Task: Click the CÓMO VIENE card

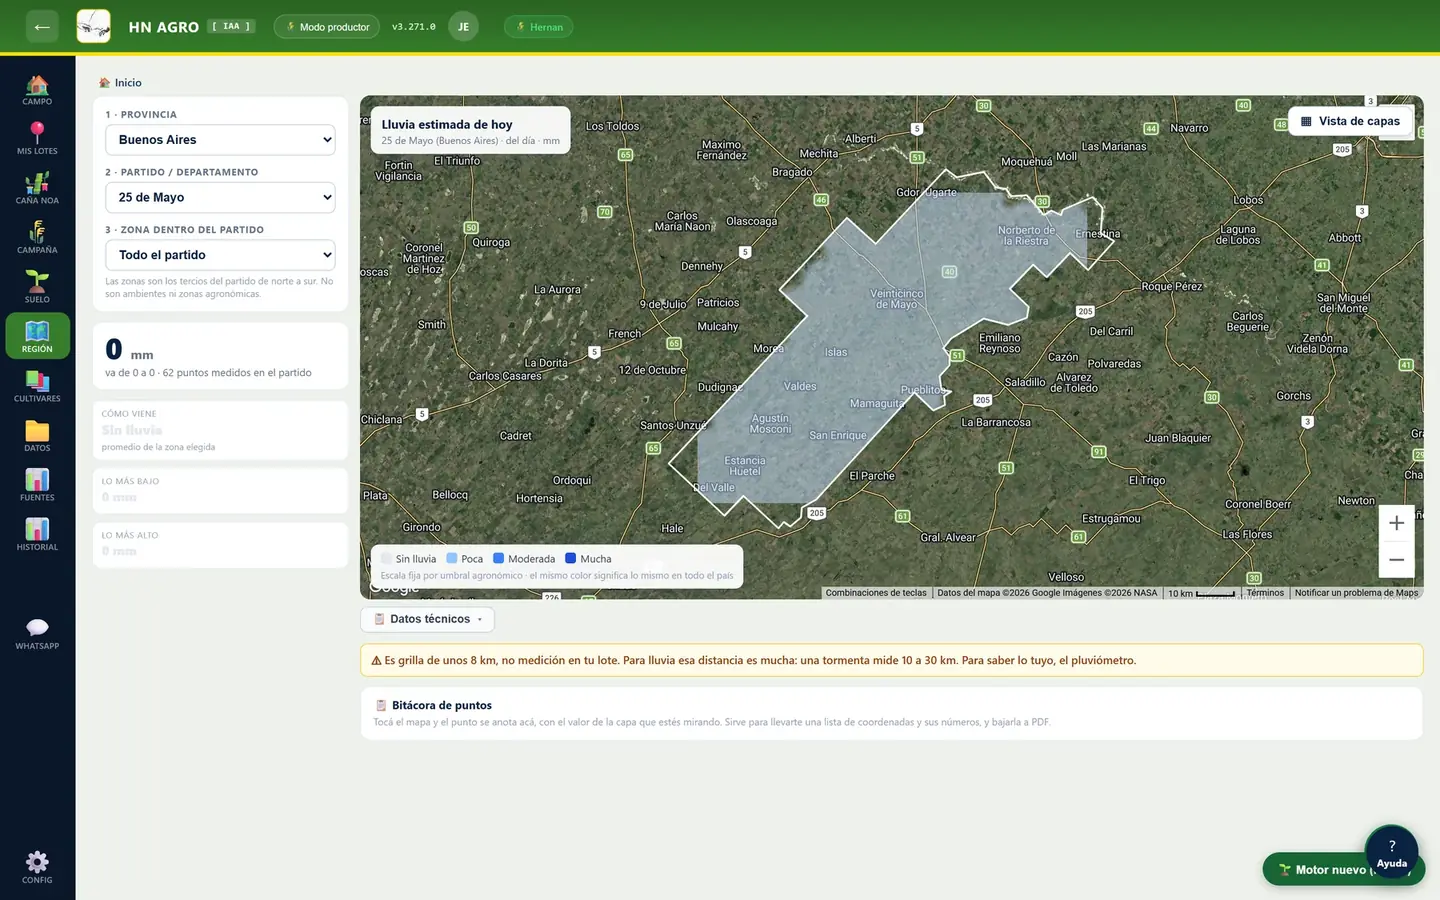Action: click(220, 430)
